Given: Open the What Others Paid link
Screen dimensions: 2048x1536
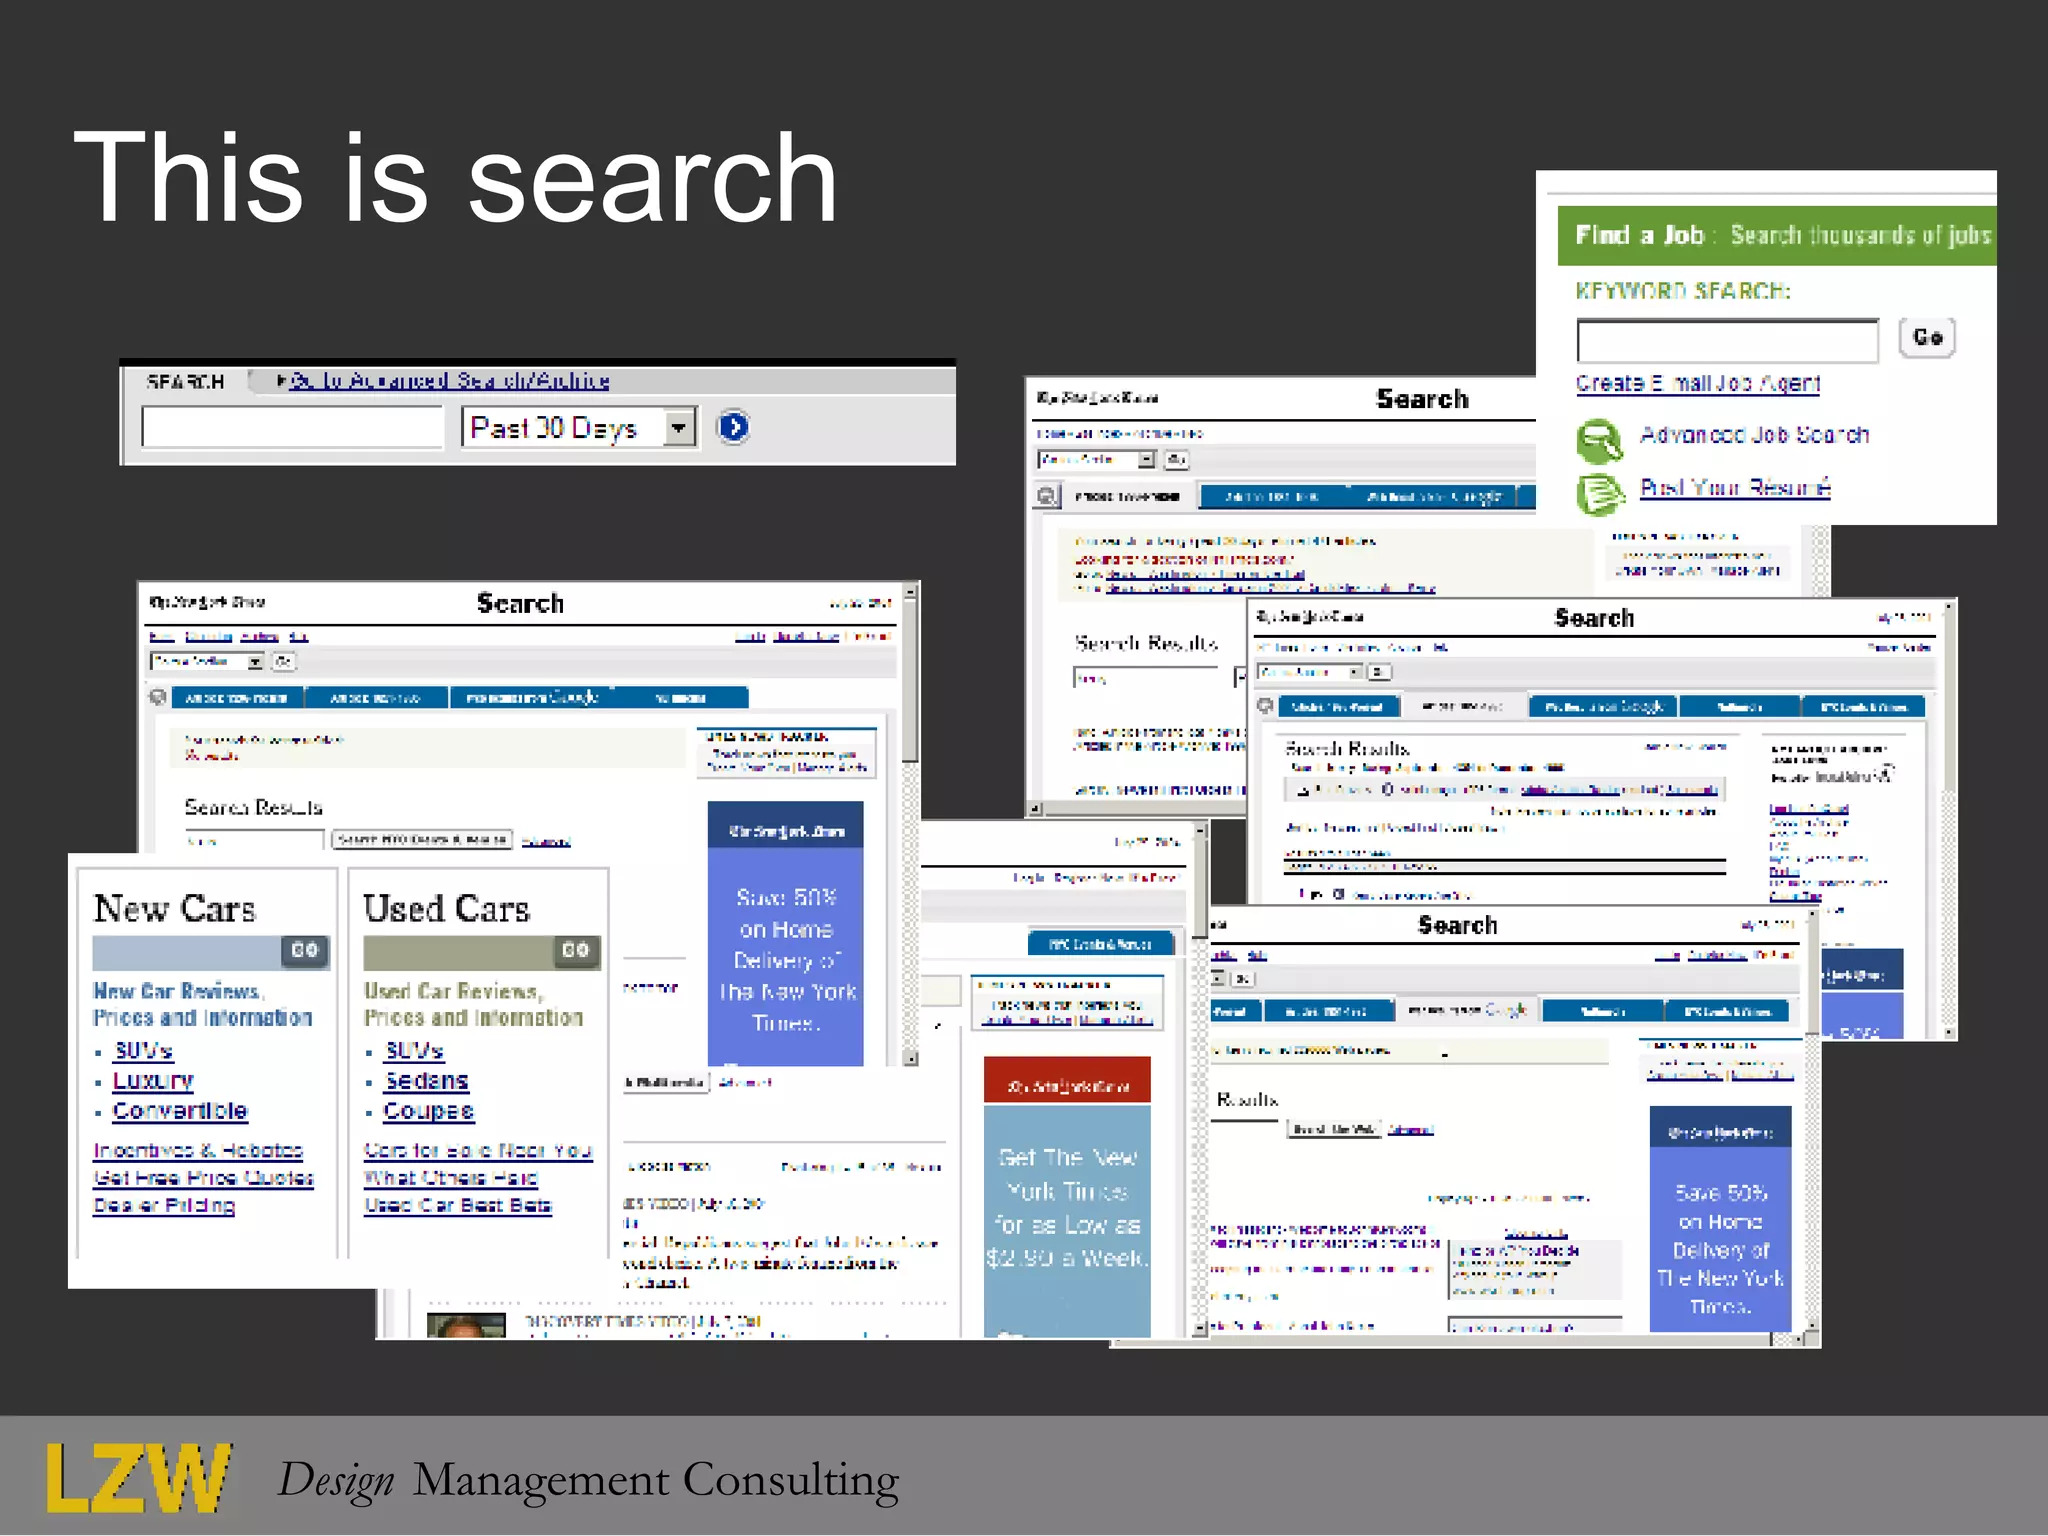Looking at the screenshot, I should click(451, 1178).
